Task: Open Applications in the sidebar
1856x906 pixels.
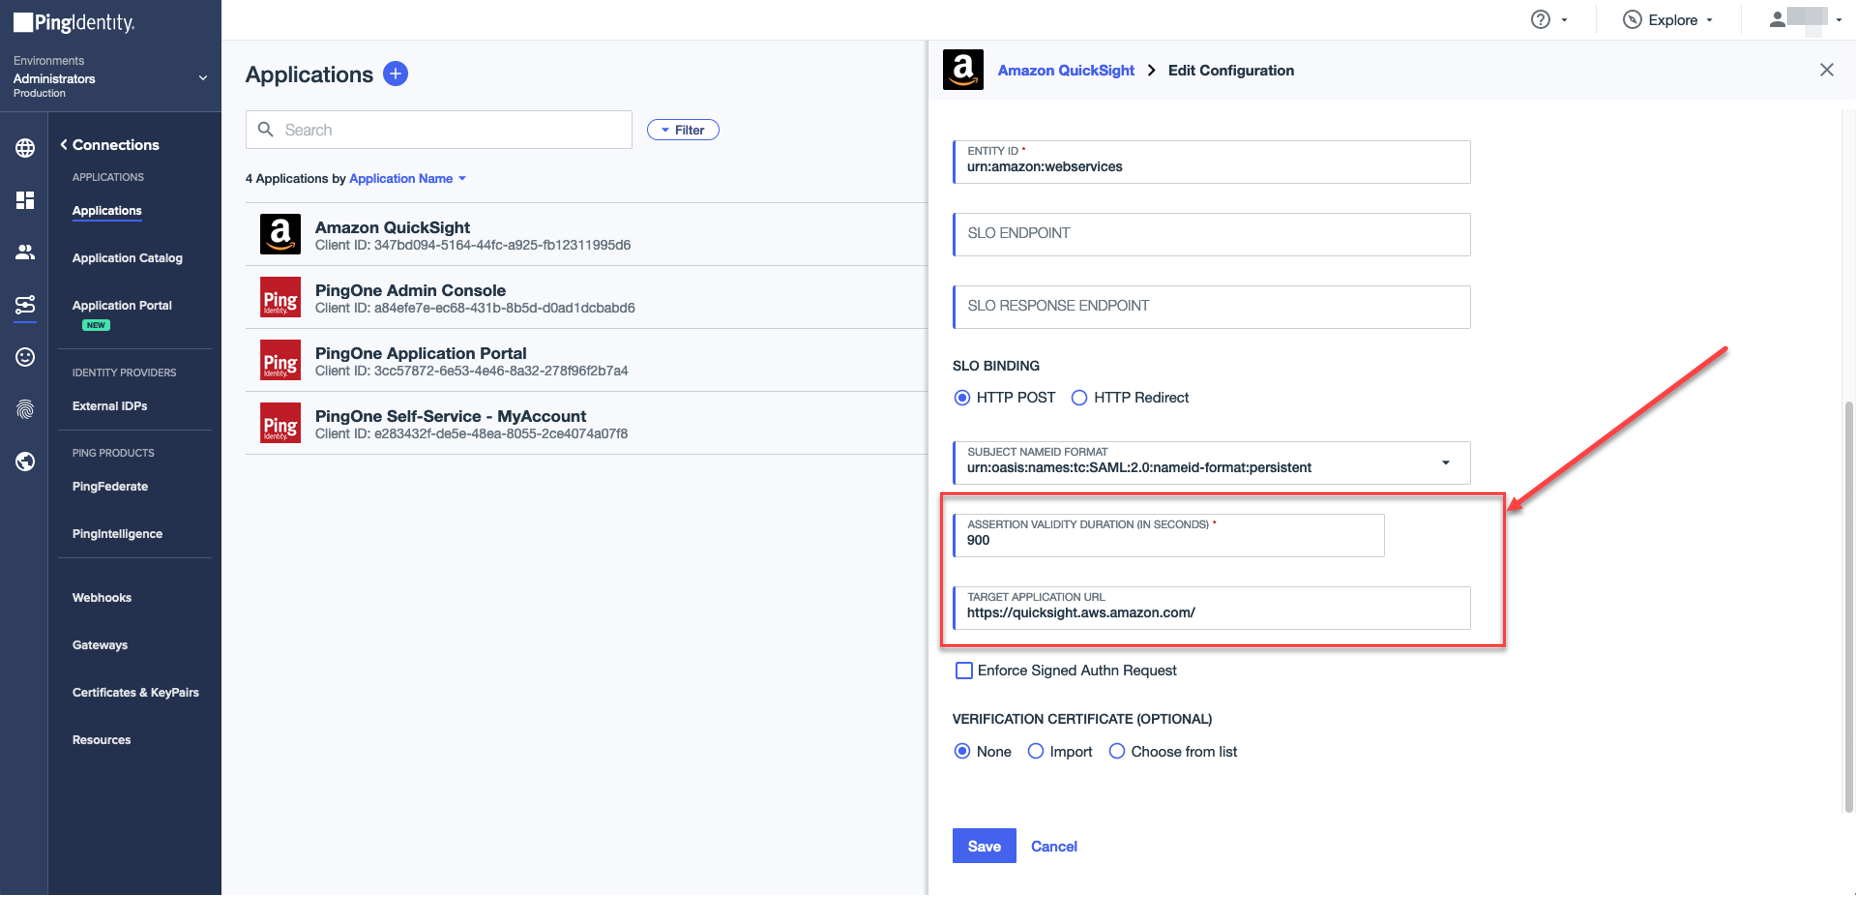Action: 107,211
